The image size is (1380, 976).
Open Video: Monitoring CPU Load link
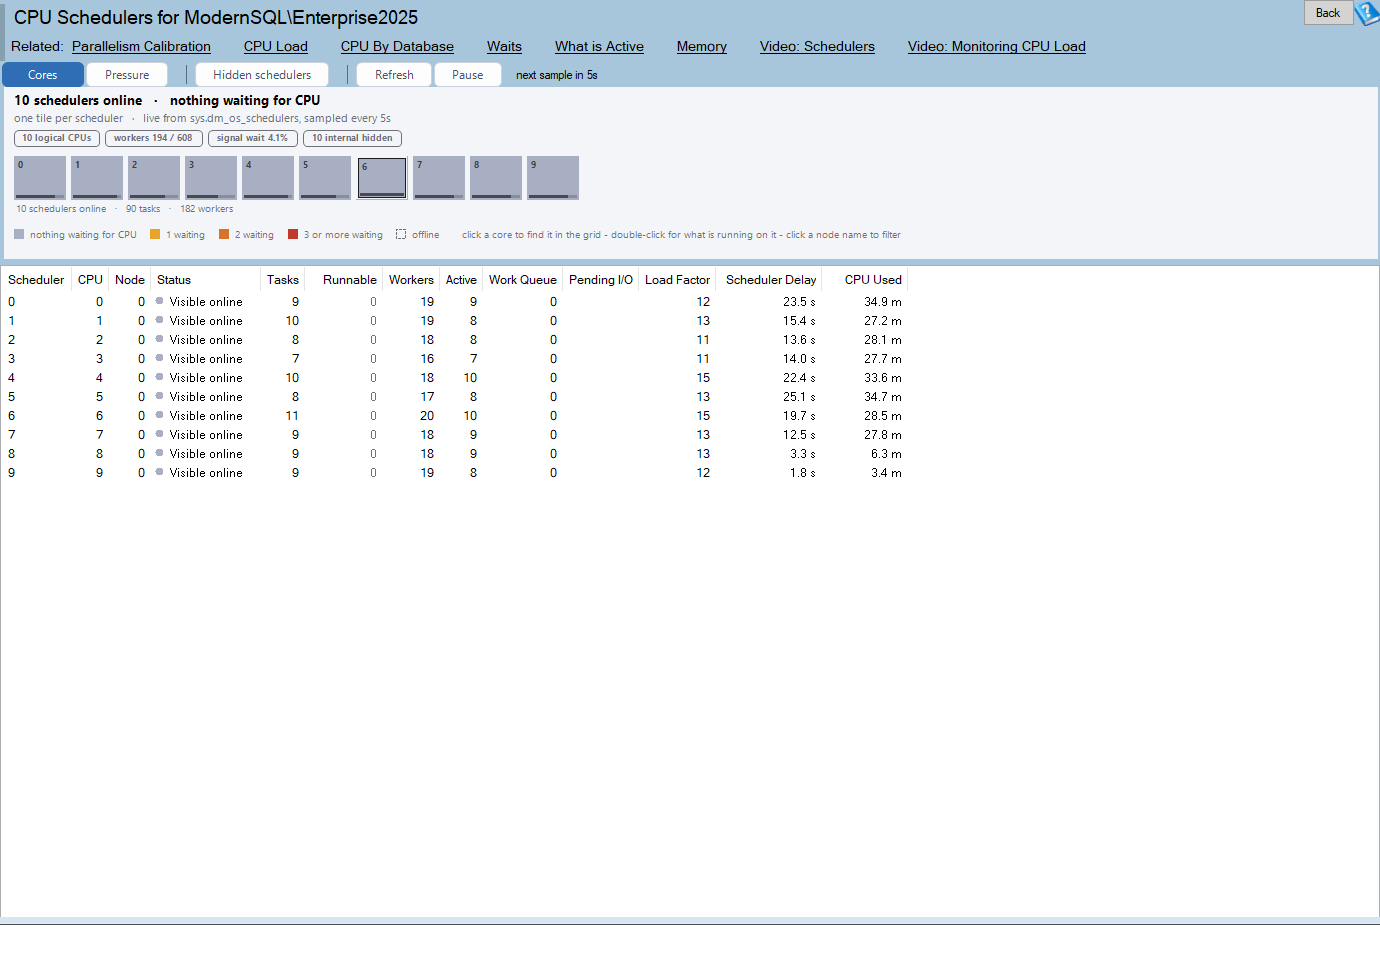tap(997, 46)
